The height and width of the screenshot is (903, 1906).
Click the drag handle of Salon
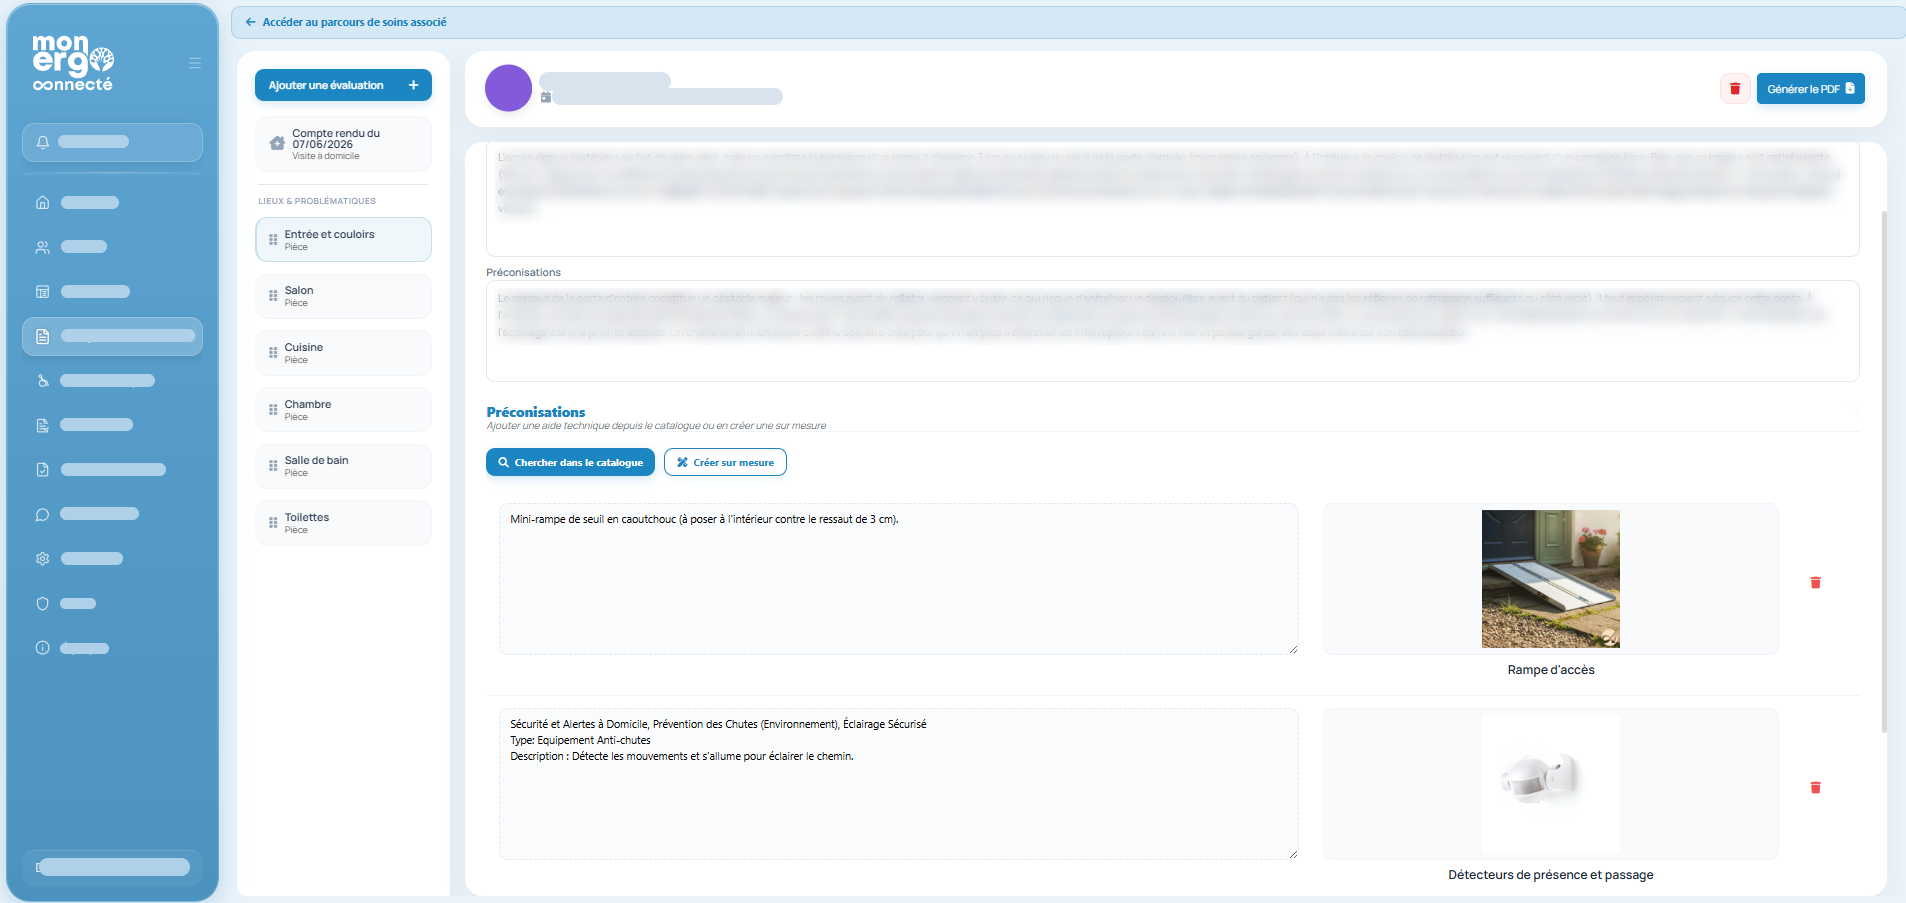[x=273, y=296]
